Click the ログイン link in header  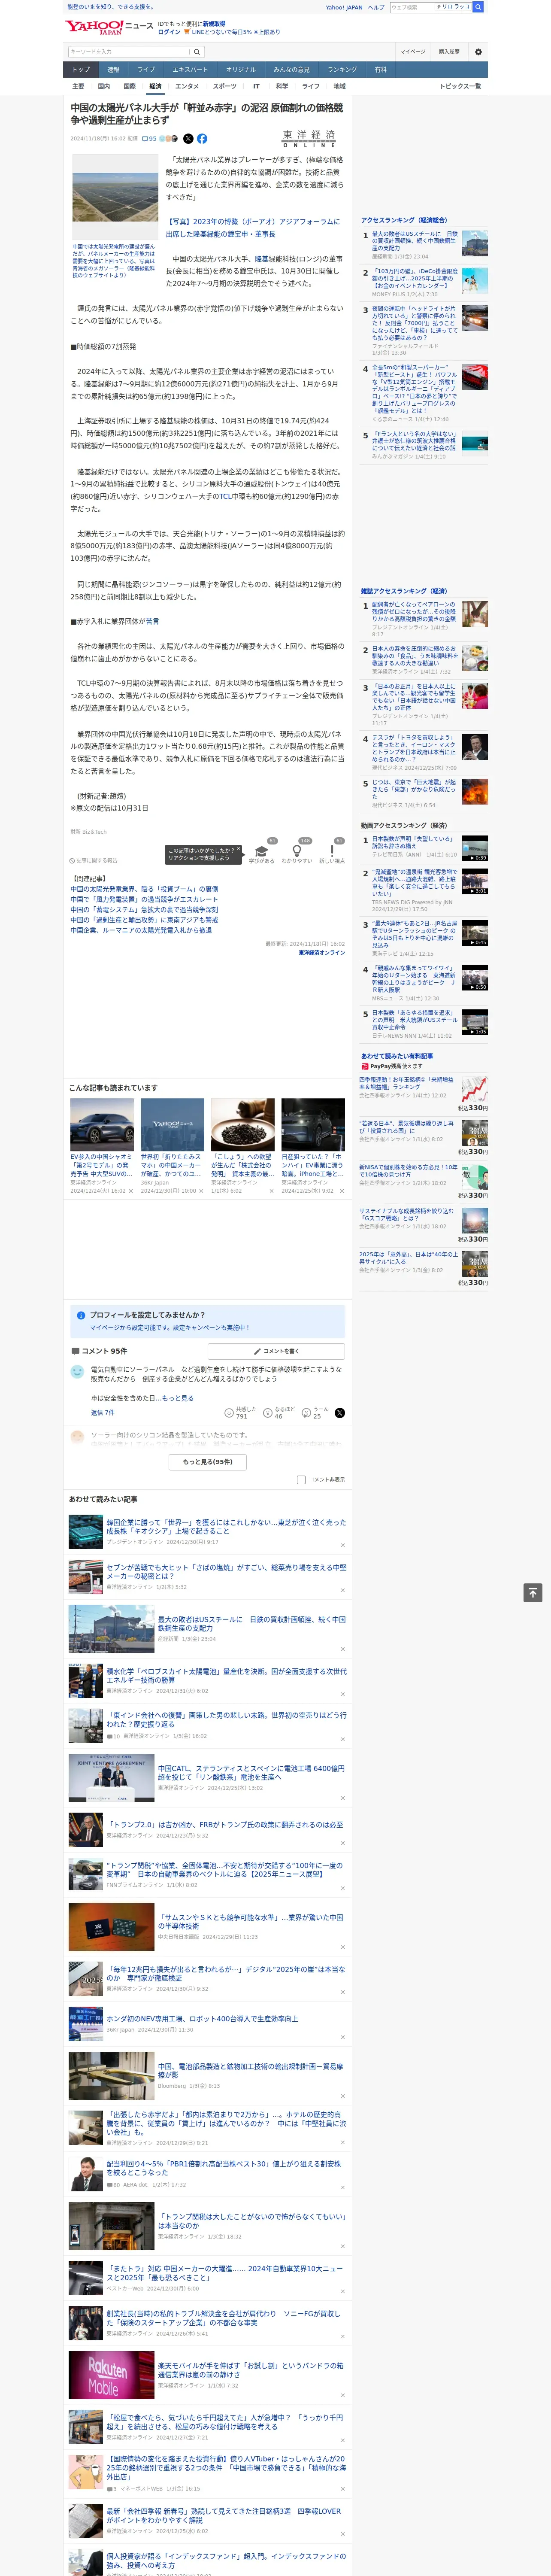click(169, 32)
